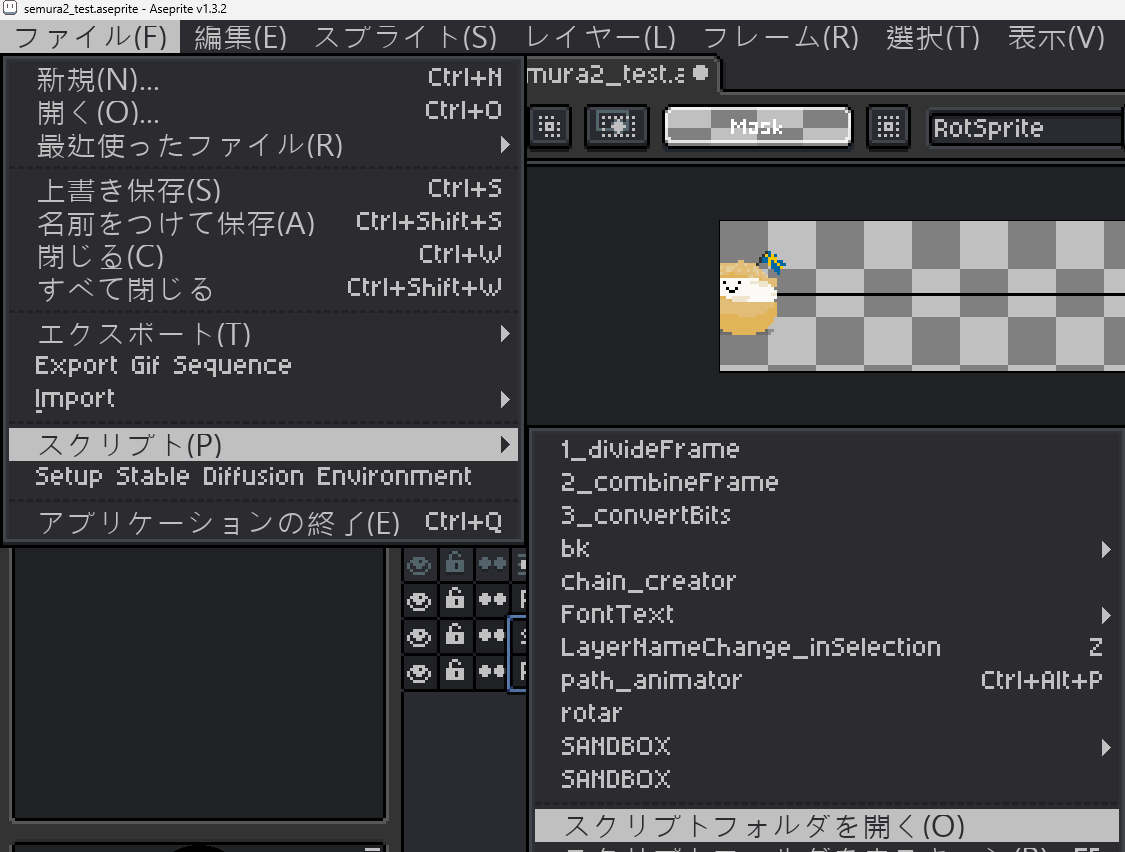Choose 名前をつけて保存(A) Save As
The height and width of the screenshot is (852, 1125).
point(263,223)
